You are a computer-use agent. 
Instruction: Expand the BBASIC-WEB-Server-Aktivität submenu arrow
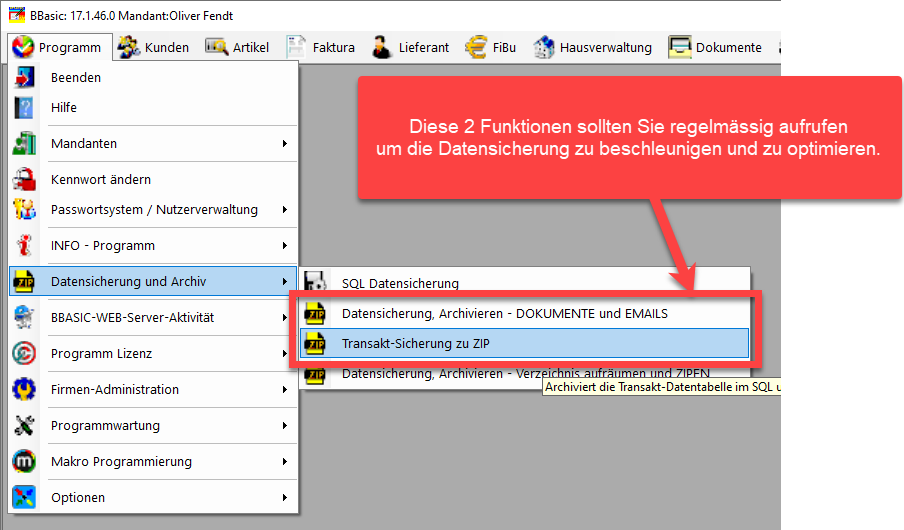pyautogui.click(x=285, y=317)
